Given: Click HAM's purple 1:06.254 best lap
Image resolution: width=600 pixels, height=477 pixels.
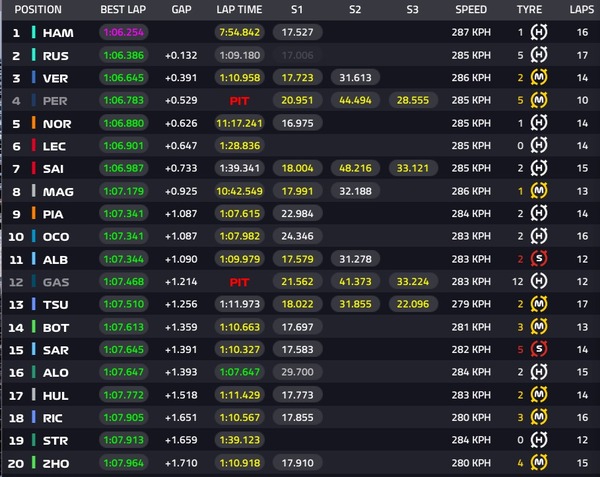Looking at the screenshot, I should (x=124, y=32).
